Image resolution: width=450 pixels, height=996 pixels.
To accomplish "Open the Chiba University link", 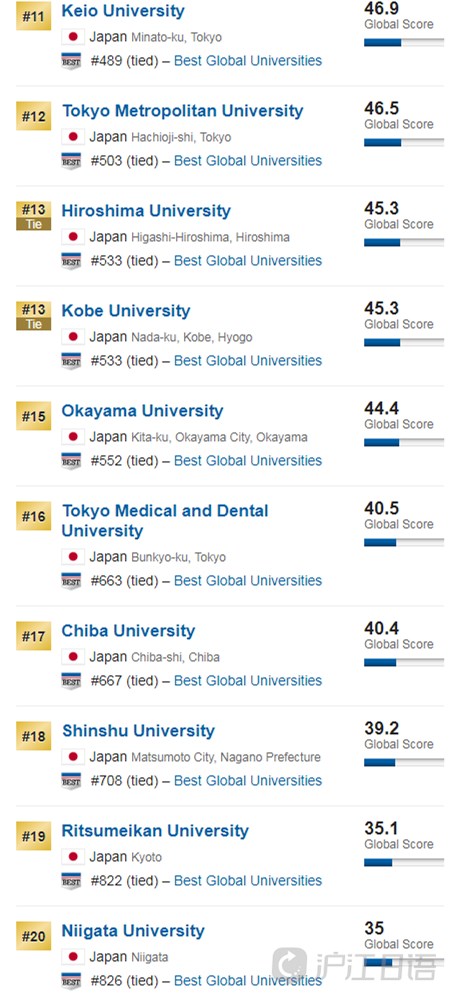I will coord(128,631).
